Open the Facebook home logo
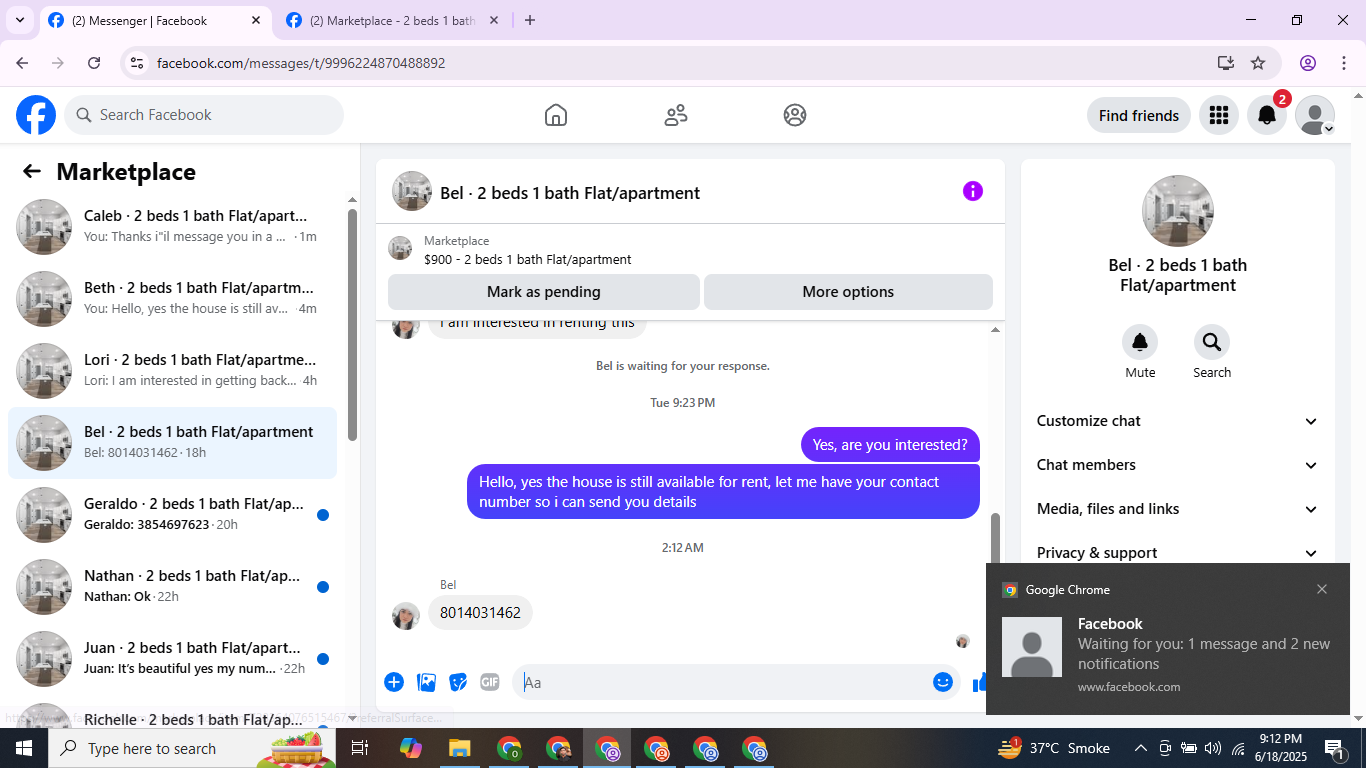1366x768 pixels. [36, 115]
